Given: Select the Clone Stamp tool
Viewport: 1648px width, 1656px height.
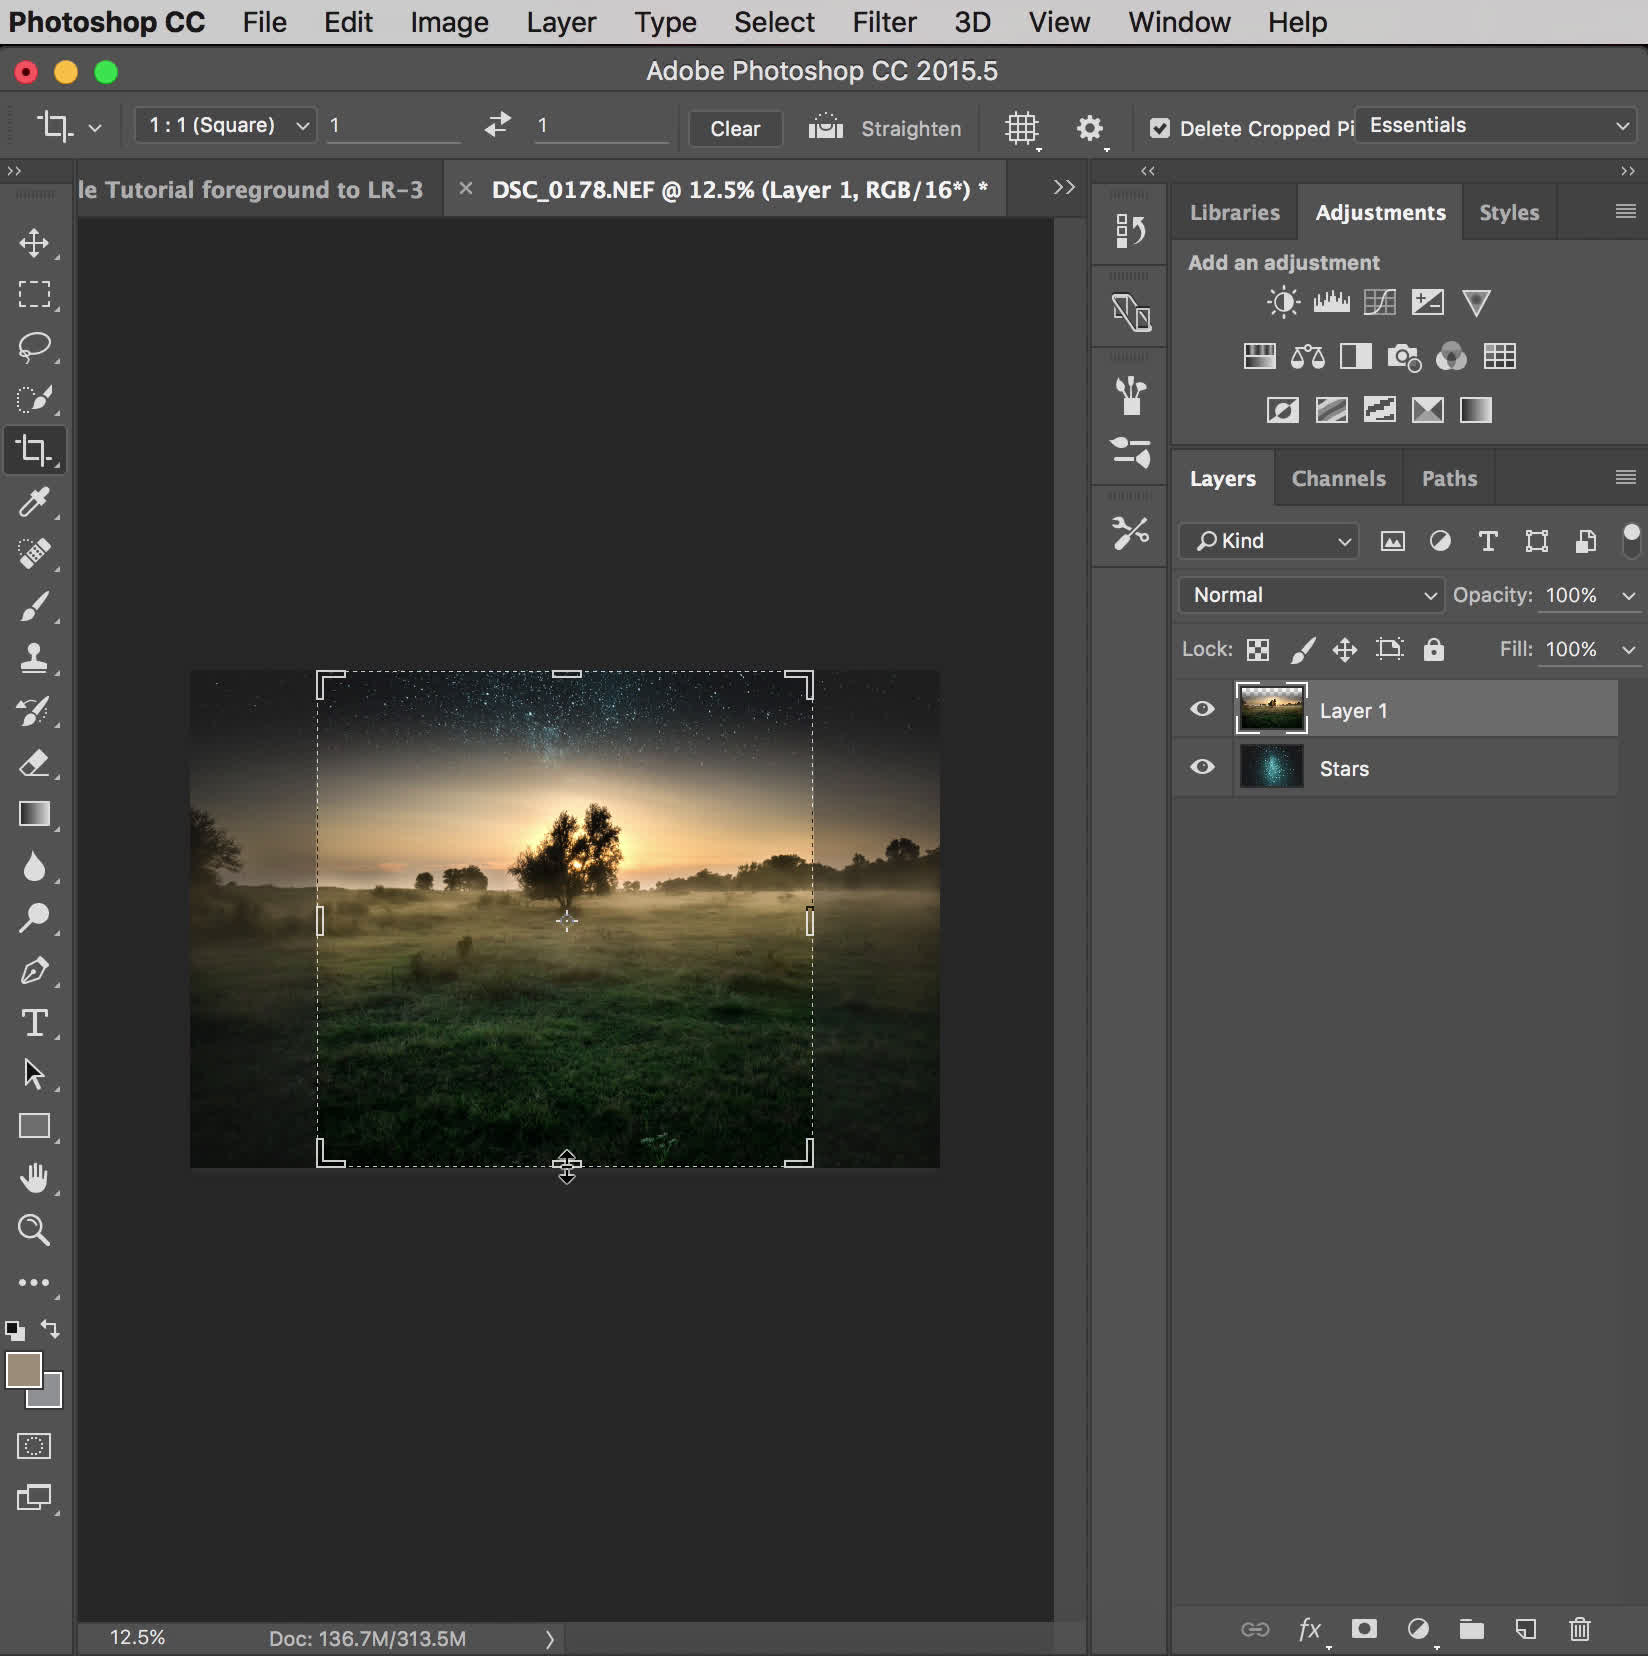Looking at the screenshot, I should pos(34,657).
